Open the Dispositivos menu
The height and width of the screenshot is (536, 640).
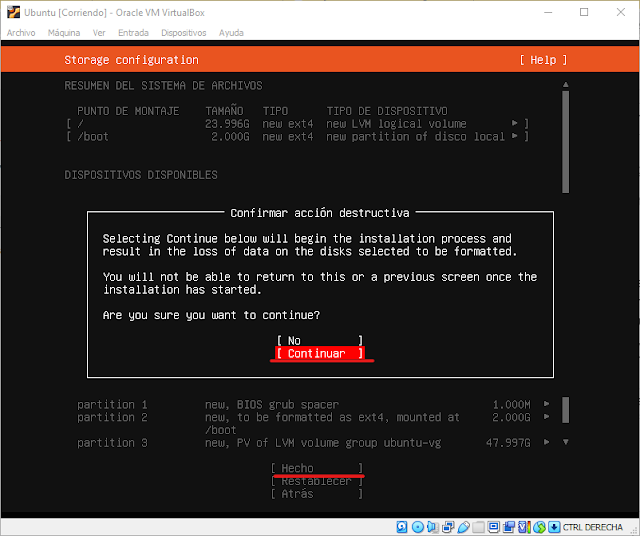coord(184,33)
